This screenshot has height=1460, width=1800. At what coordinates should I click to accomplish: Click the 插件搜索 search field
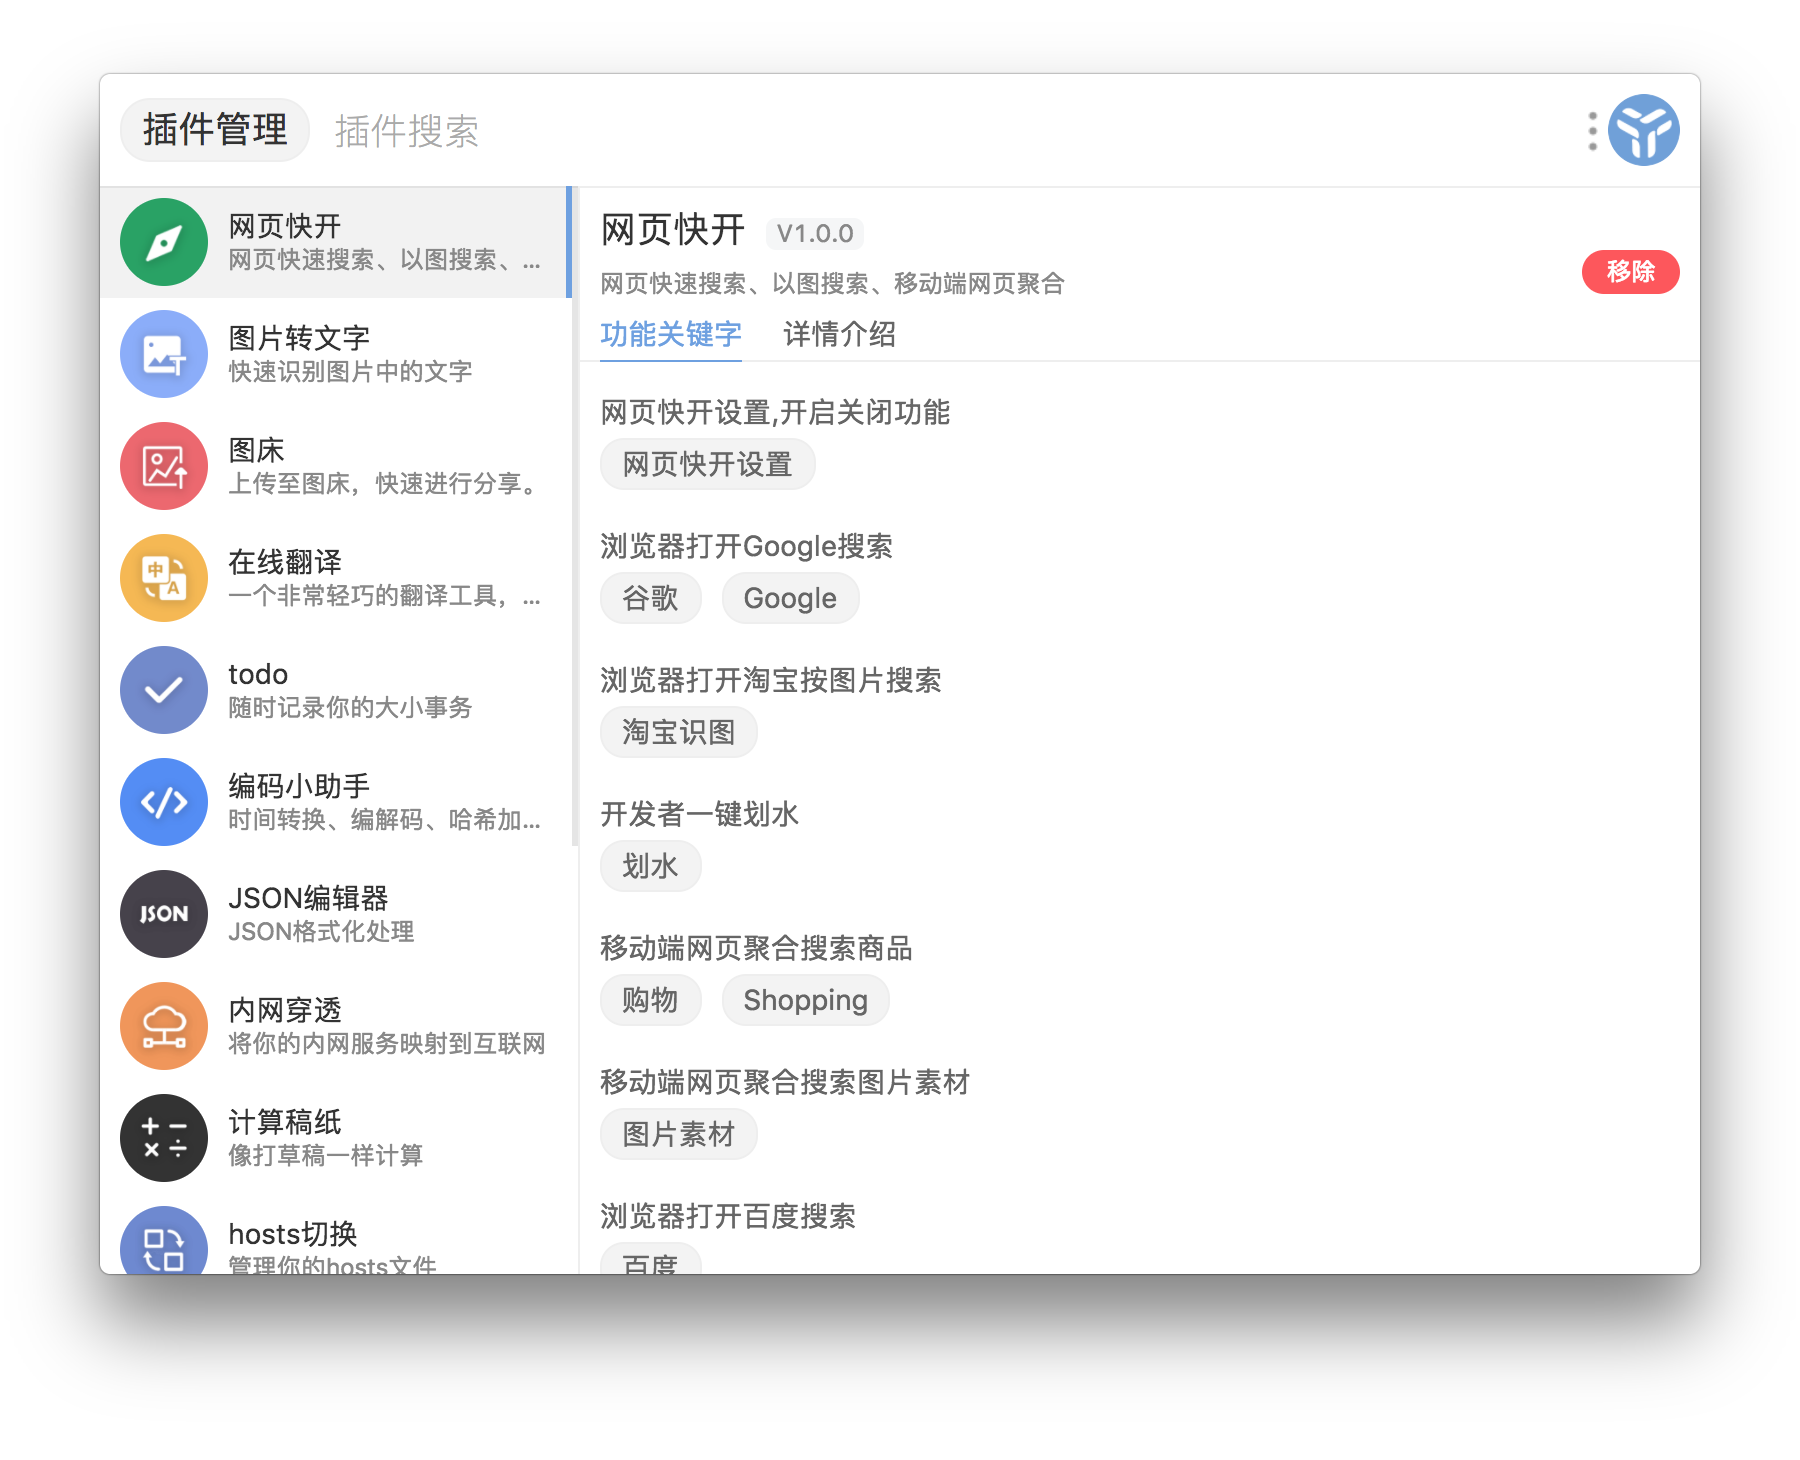407,131
